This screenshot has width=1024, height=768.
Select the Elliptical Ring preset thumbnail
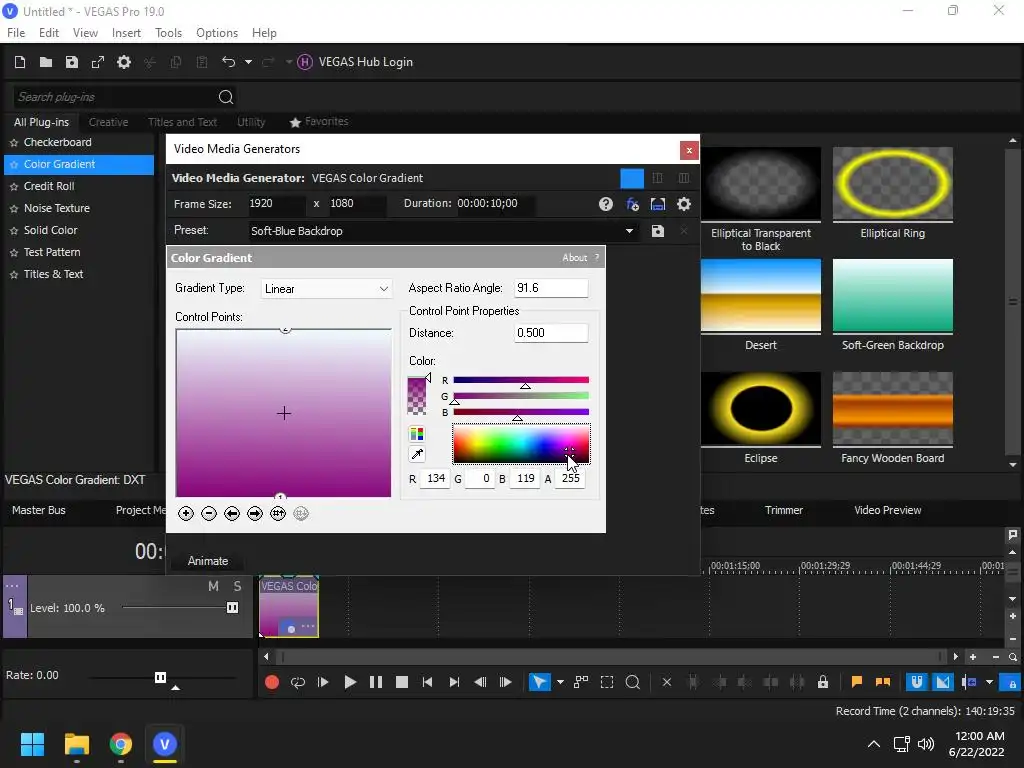coord(892,184)
